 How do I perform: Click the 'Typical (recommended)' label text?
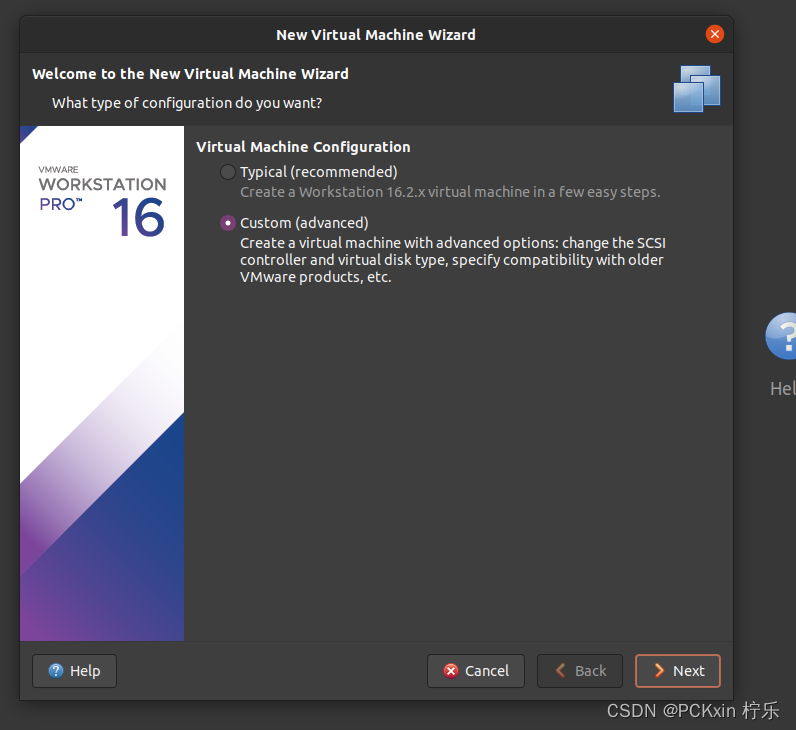tap(319, 172)
